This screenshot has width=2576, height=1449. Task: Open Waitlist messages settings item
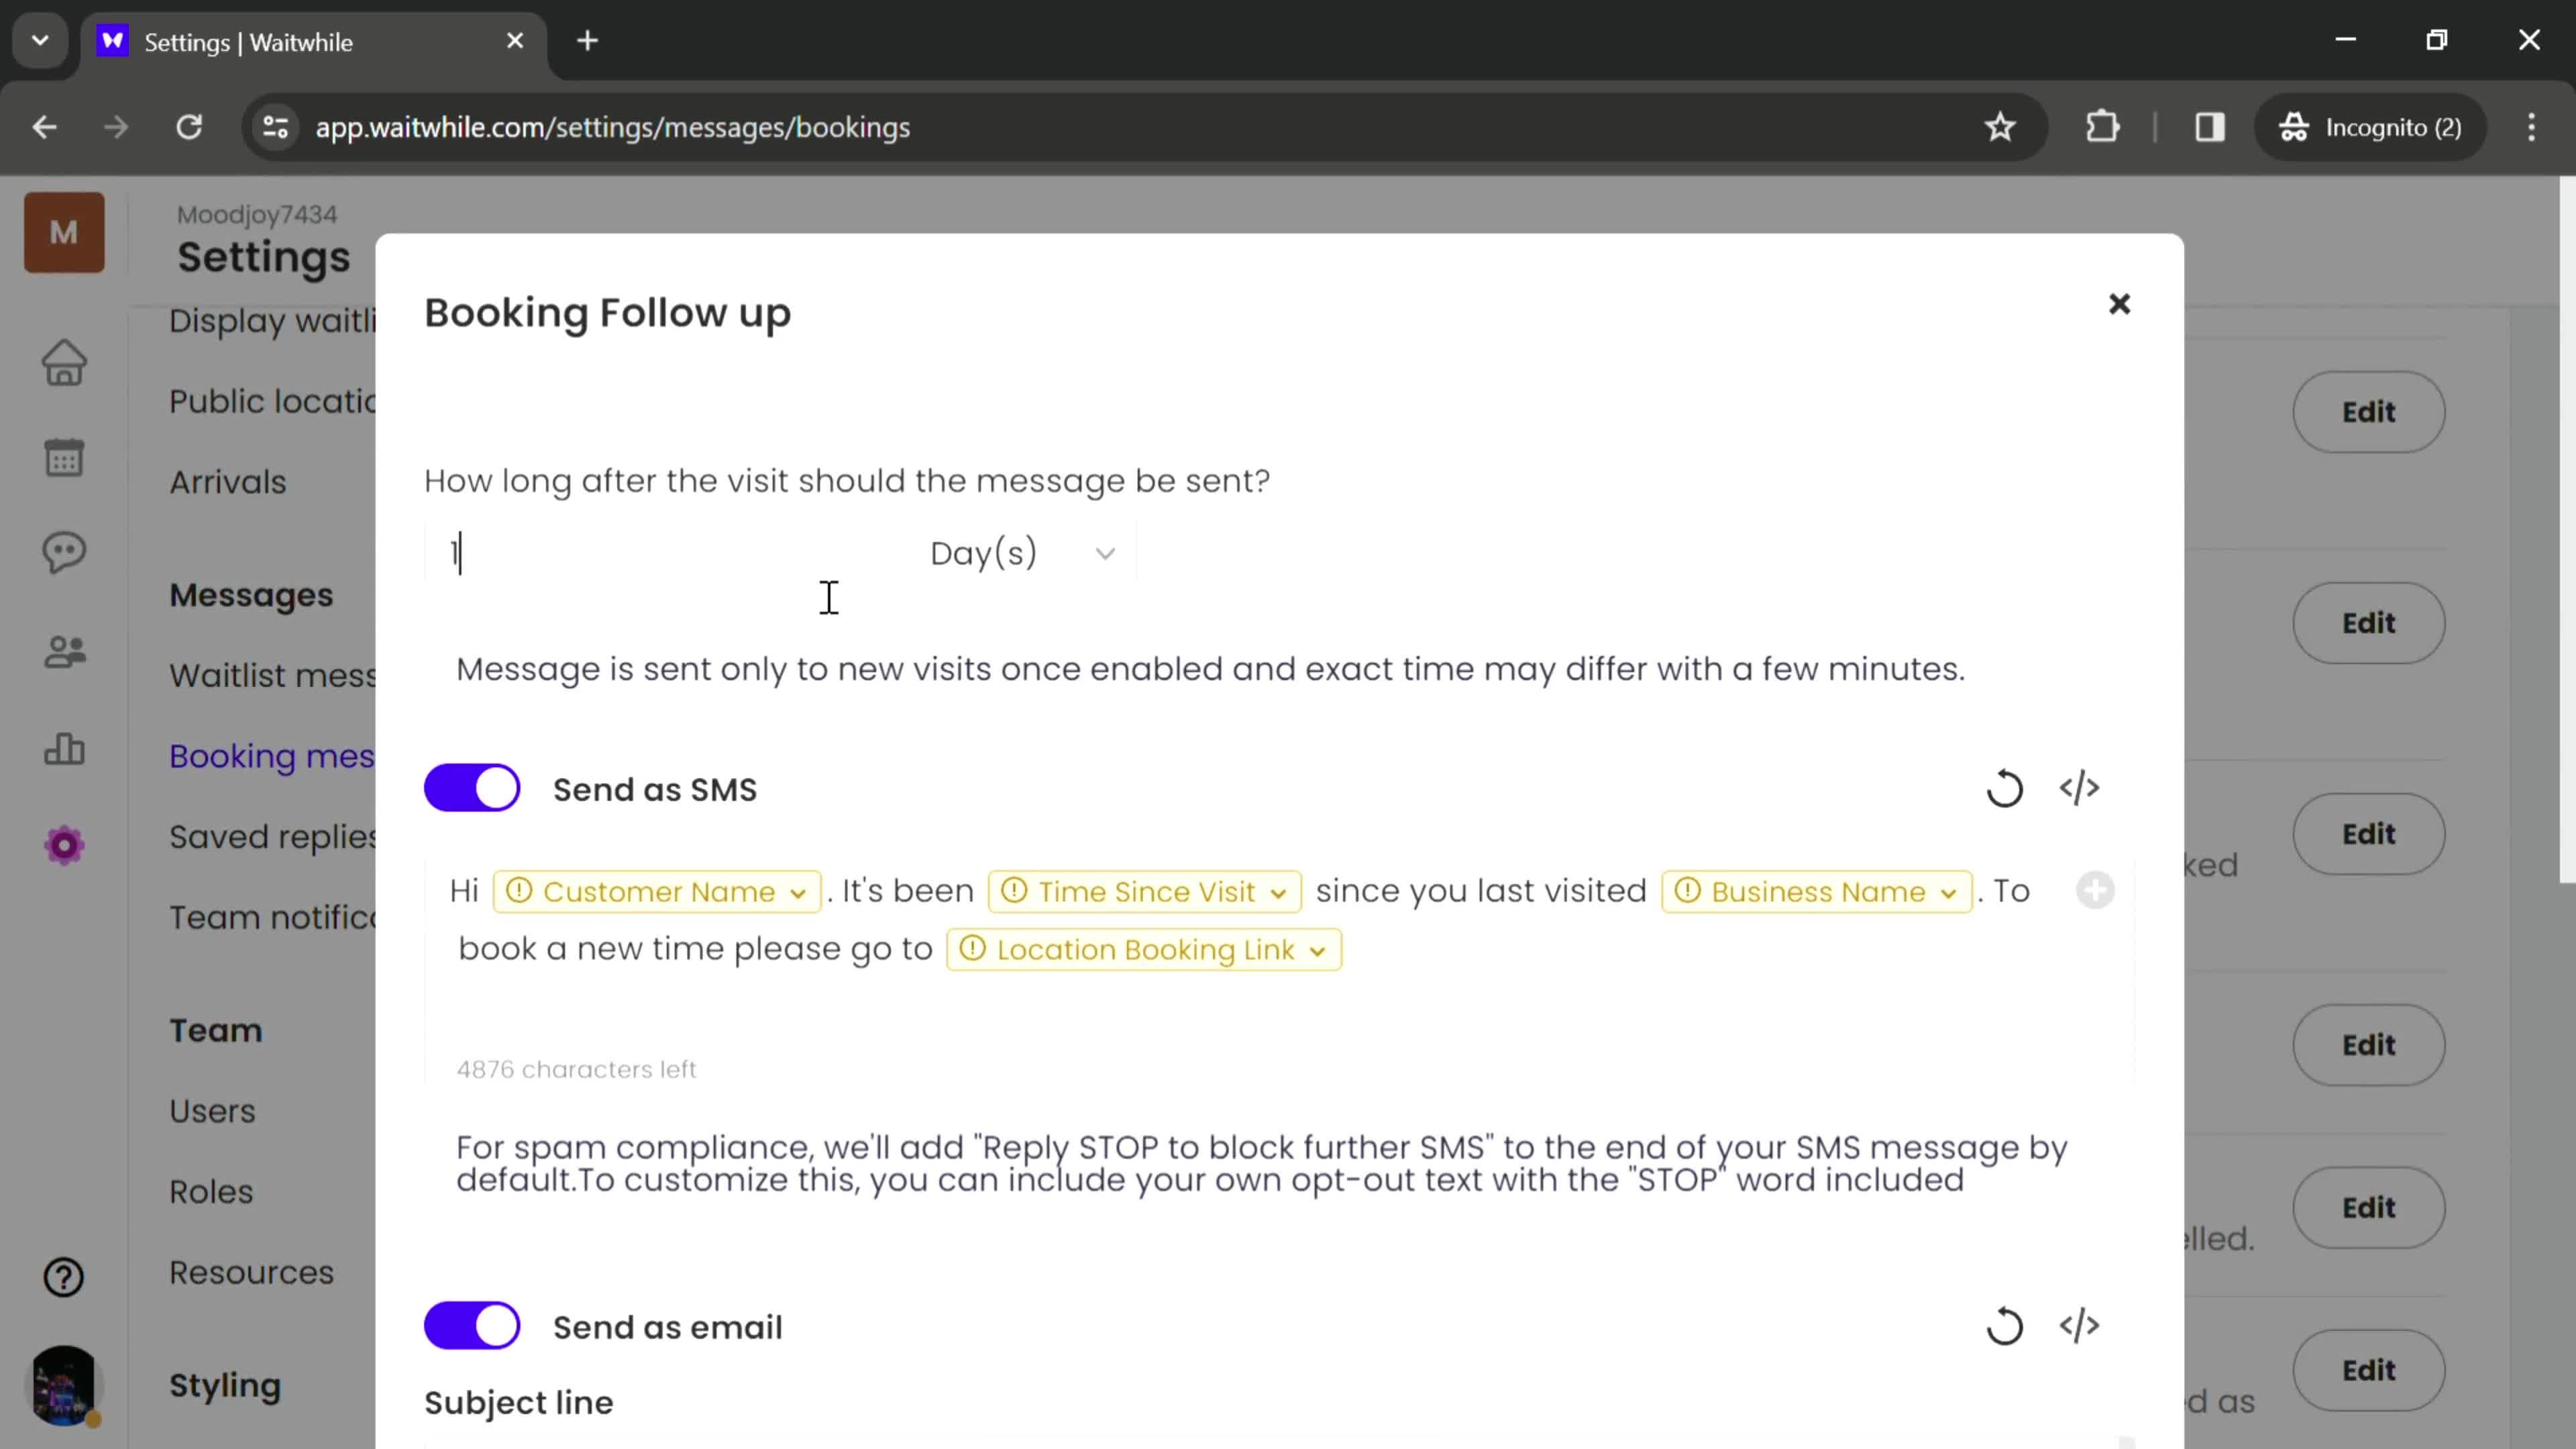pyautogui.click(x=272, y=675)
